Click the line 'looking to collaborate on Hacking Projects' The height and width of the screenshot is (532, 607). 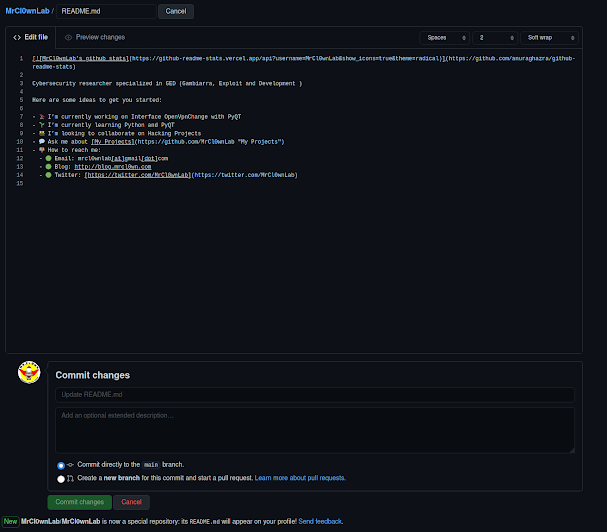click(x=117, y=133)
